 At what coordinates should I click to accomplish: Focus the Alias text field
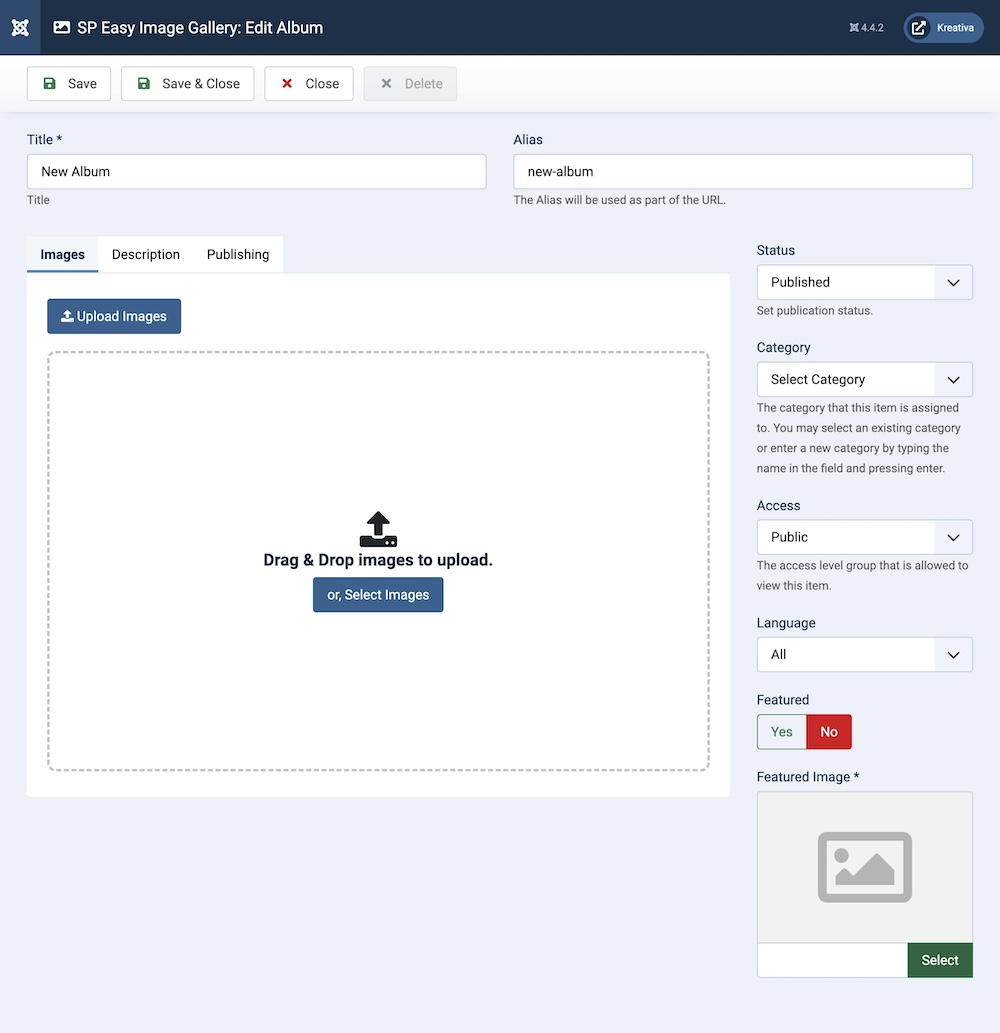click(742, 172)
